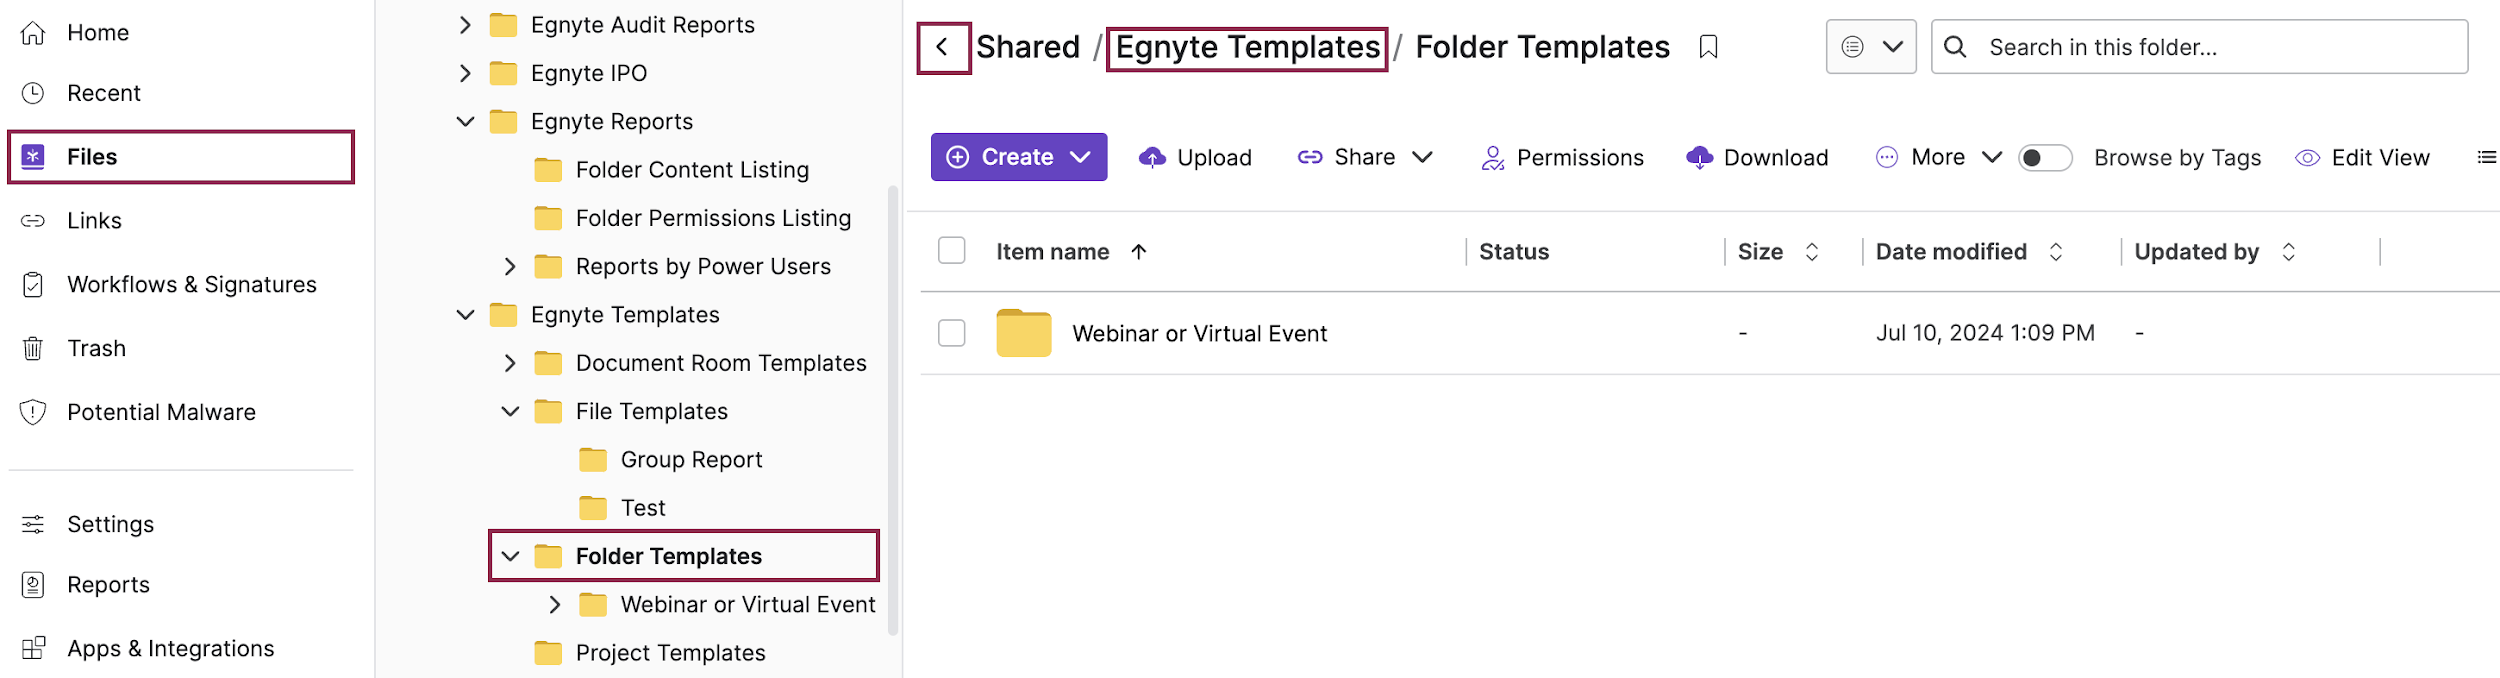This screenshot has height=678, width=2500.
Task: Check the select-all items checkbox
Action: (x=952, y=250)
